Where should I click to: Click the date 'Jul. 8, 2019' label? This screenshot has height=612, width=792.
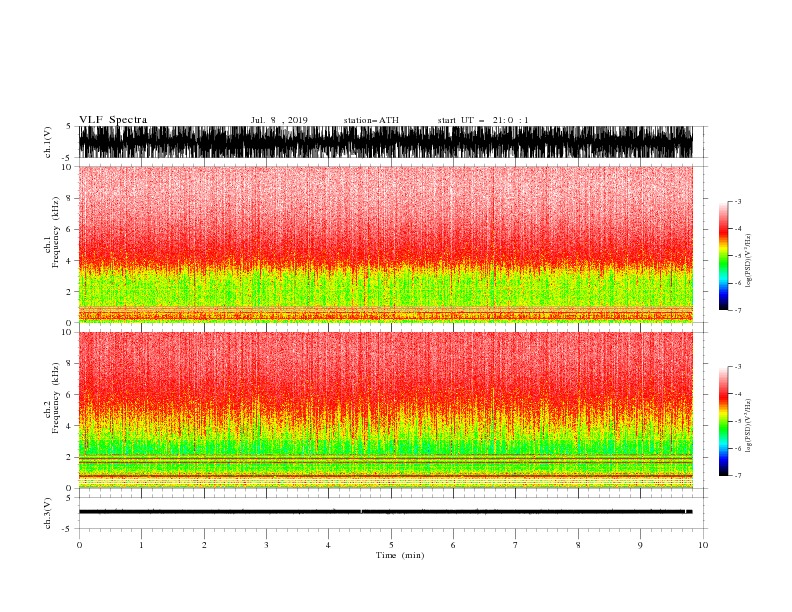coord(279,120)
